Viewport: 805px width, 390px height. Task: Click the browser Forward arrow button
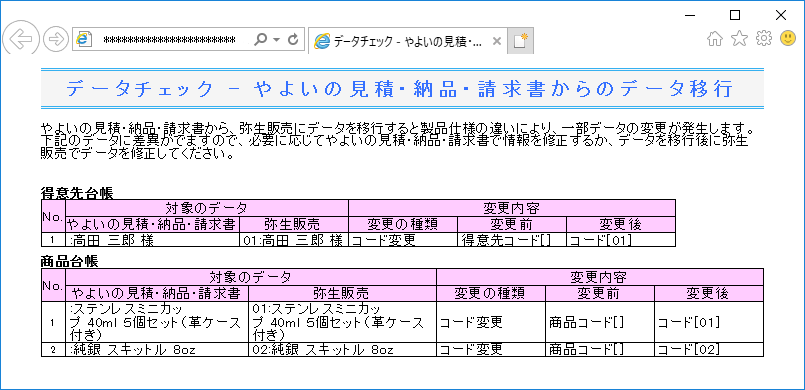point(55,40)
